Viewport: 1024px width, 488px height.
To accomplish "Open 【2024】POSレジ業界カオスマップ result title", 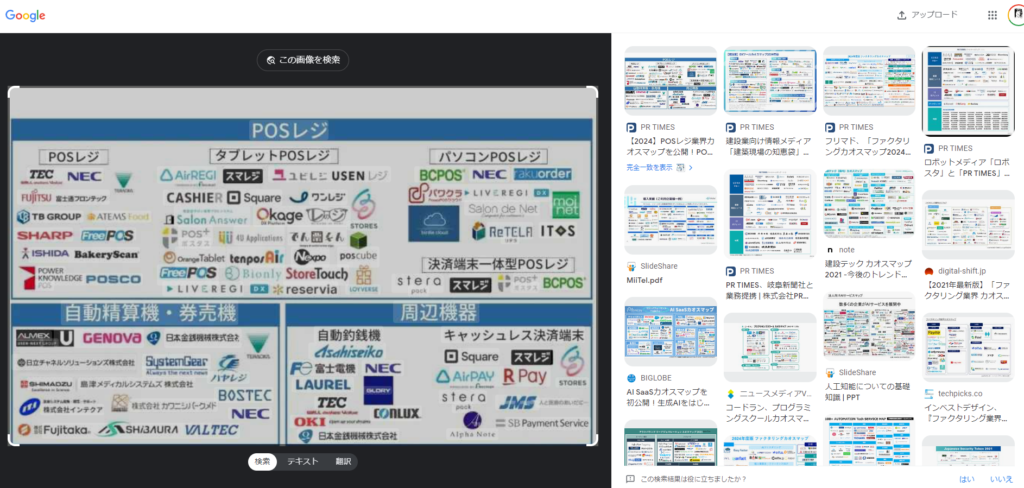I will pos(671,146).
